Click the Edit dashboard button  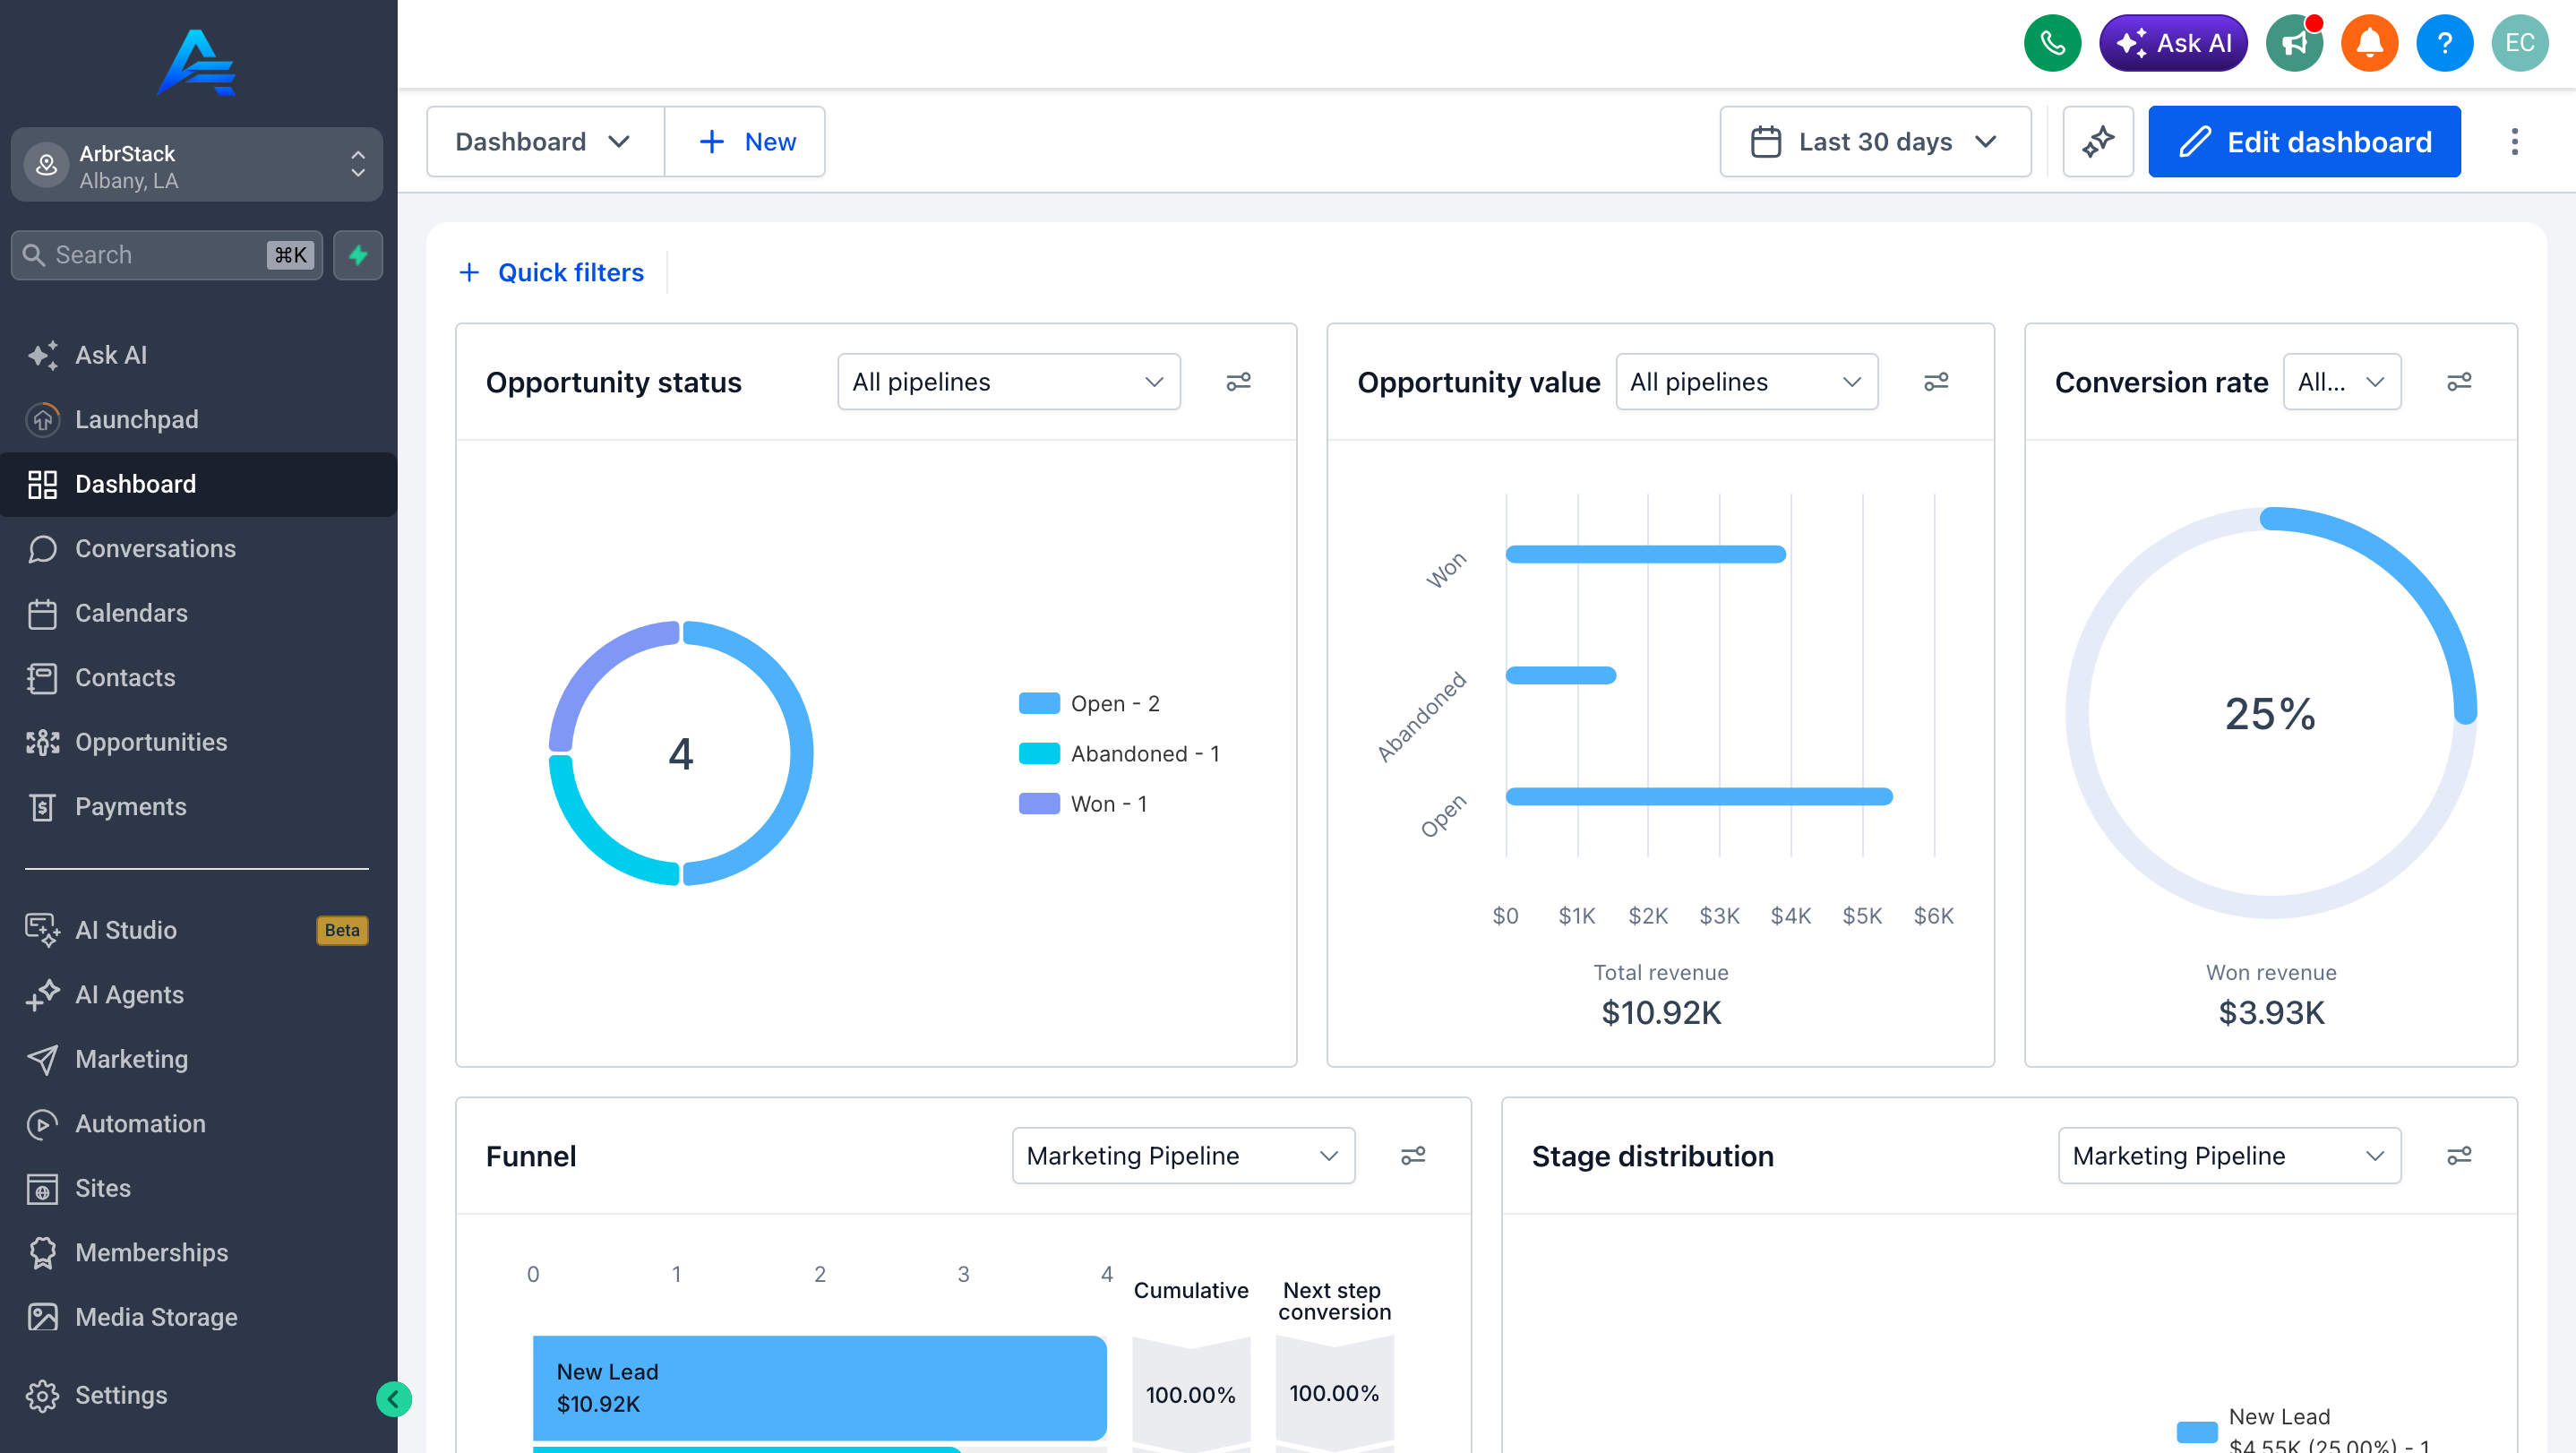click(x=2304, y=142)
